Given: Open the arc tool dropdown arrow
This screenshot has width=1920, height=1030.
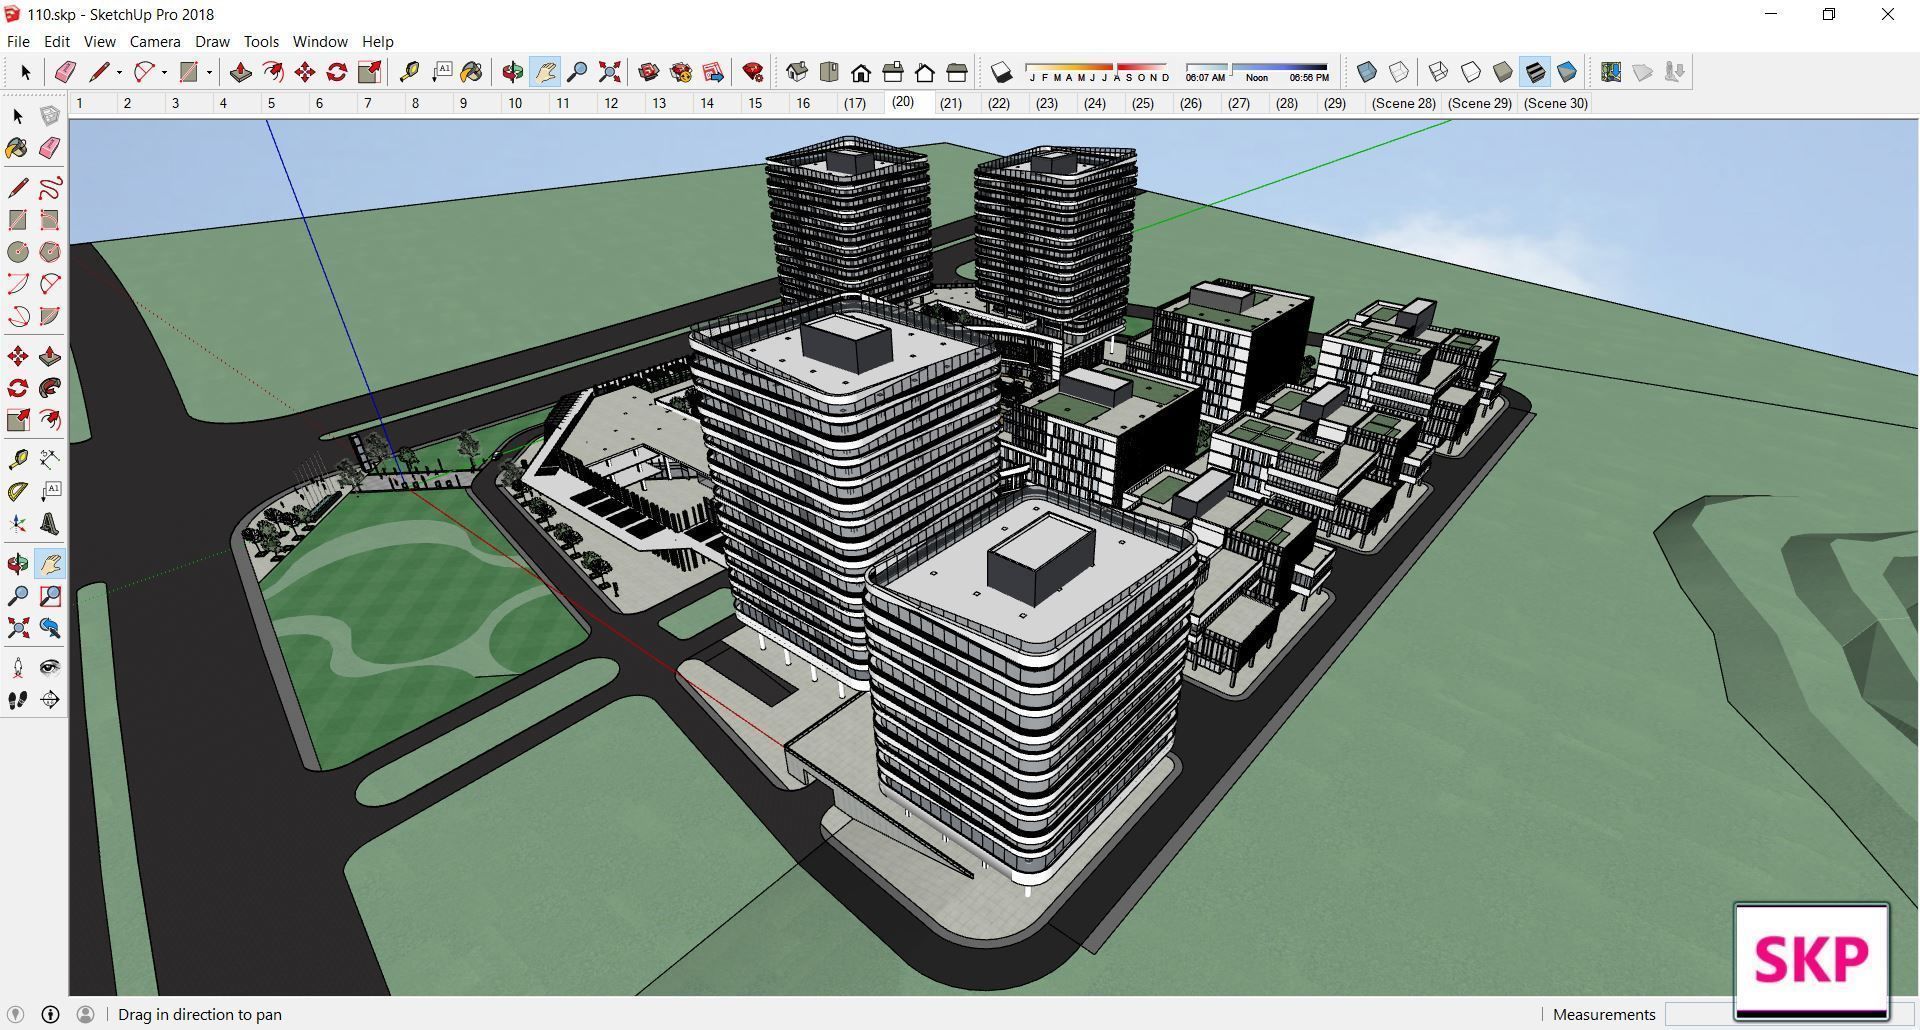Looking at the screenshot, I should point(164,72).
